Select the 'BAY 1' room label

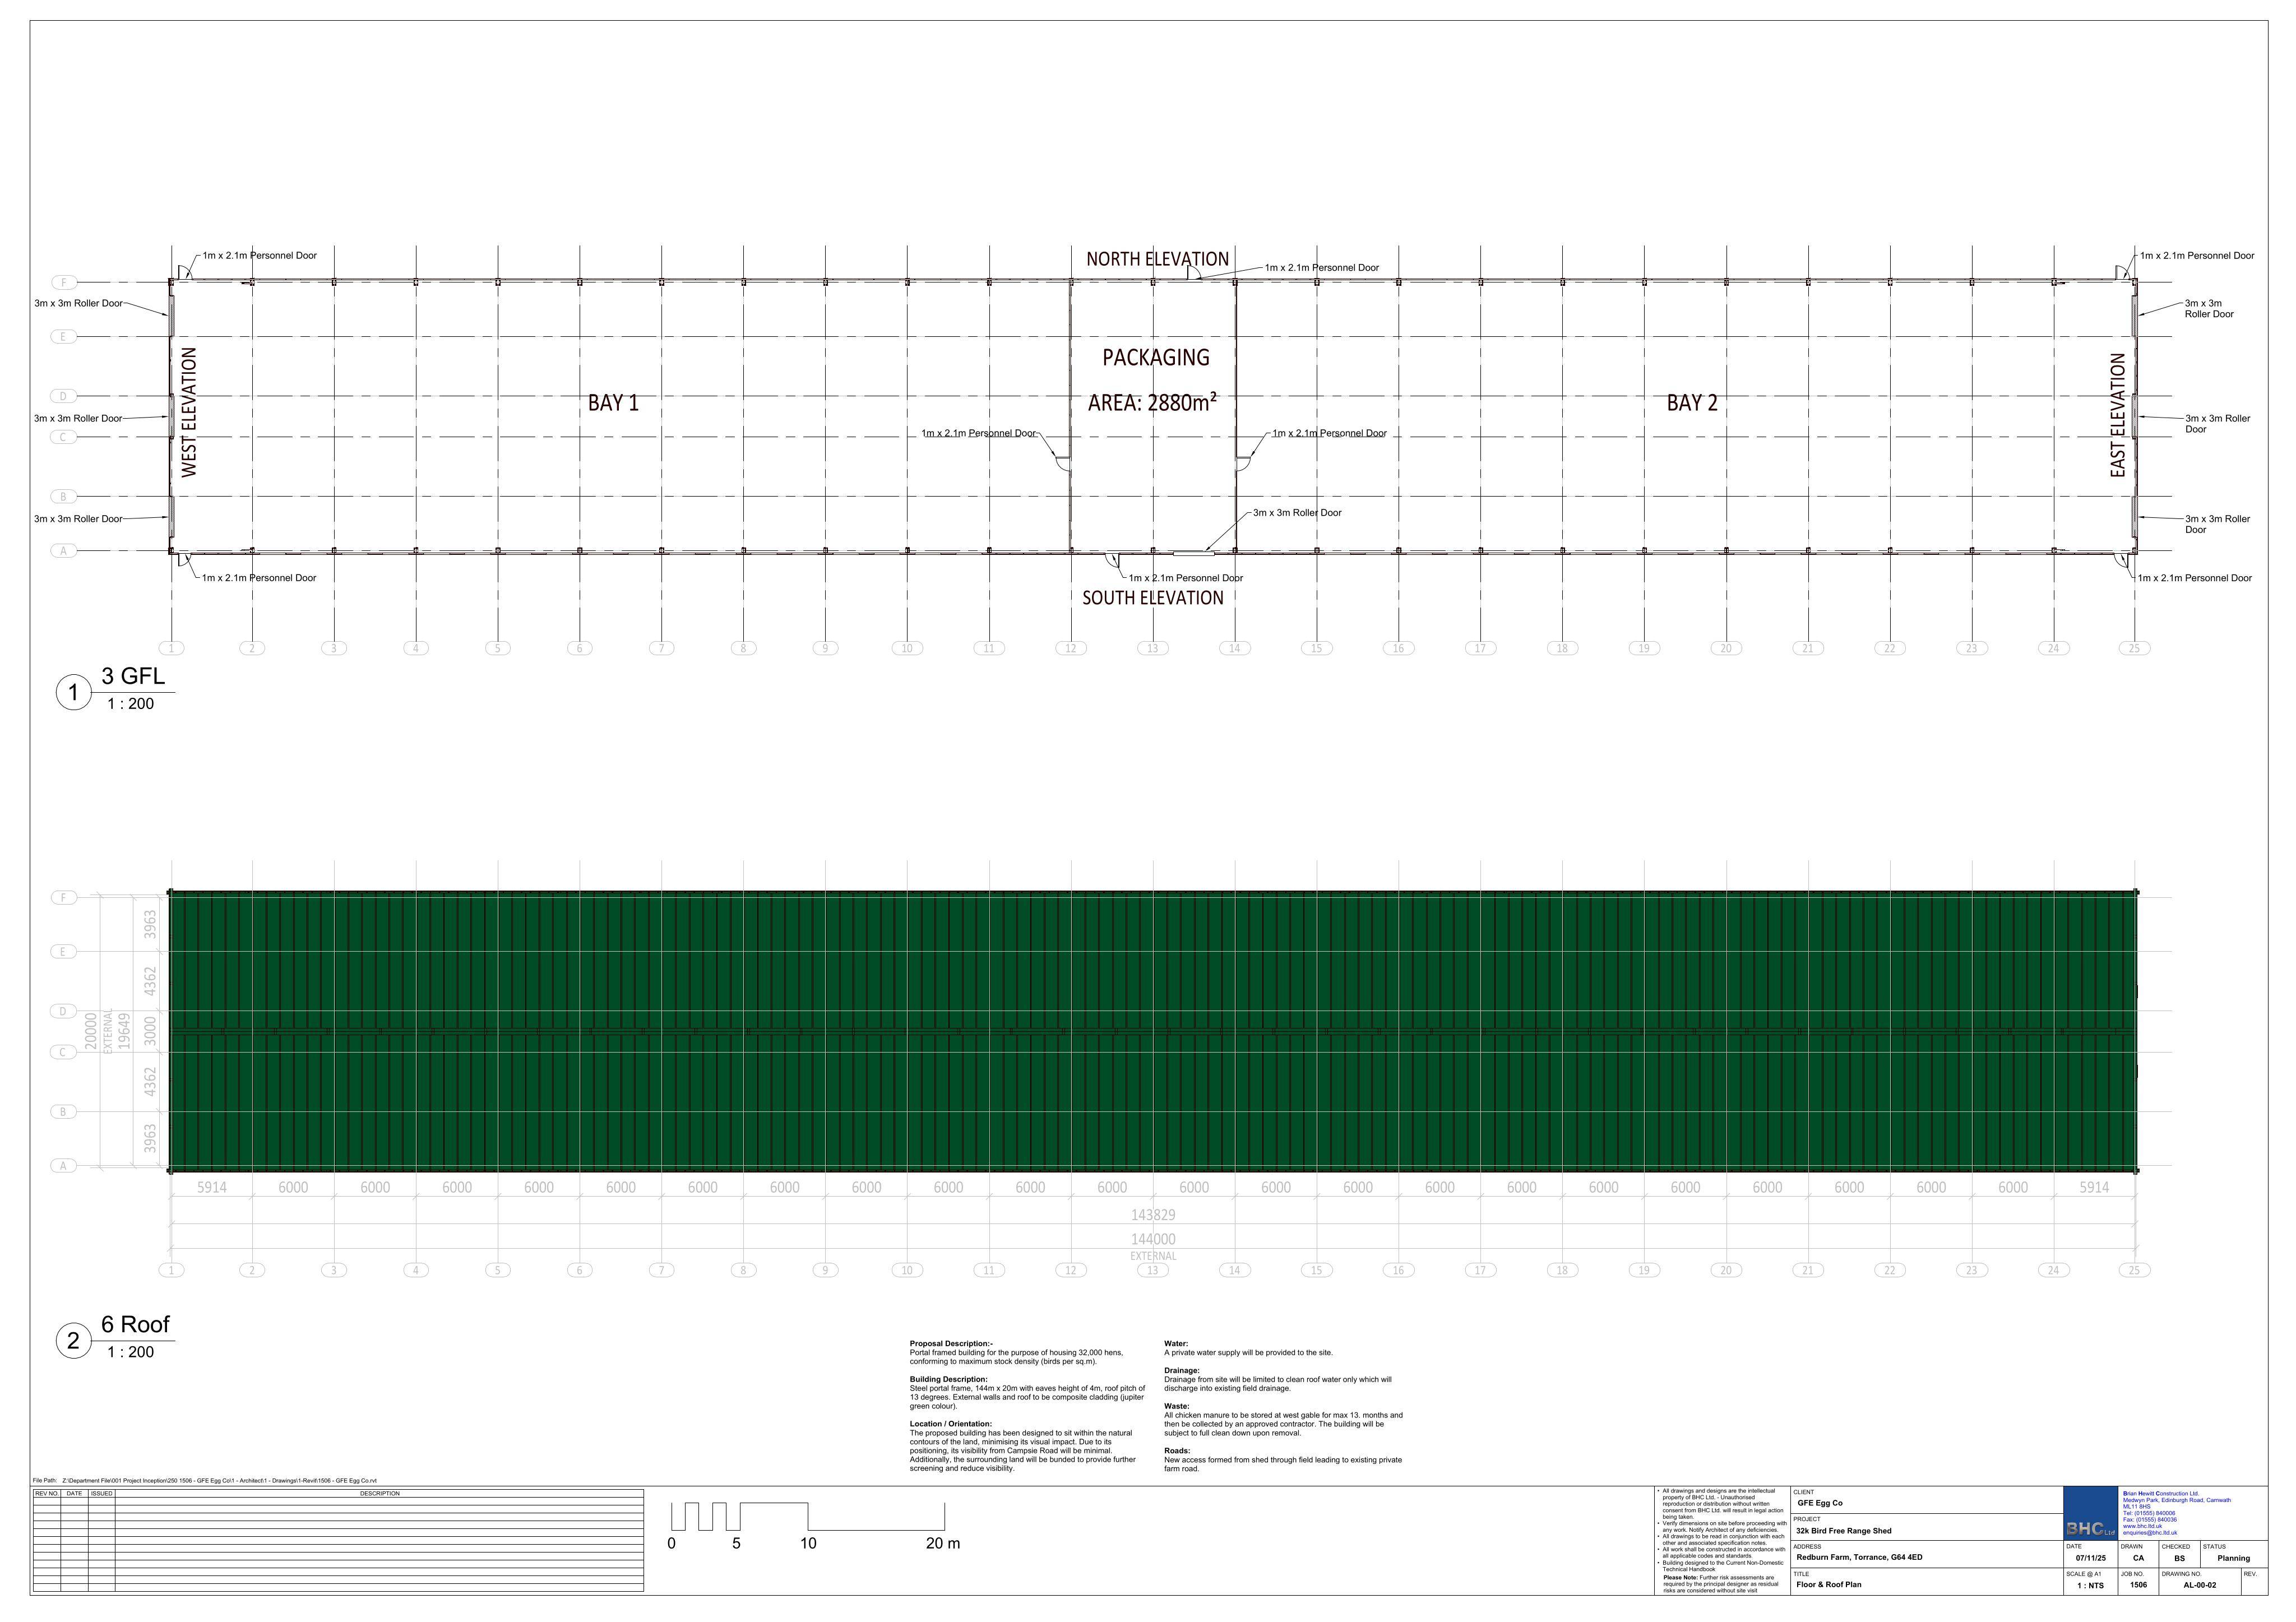coord(613,403)
